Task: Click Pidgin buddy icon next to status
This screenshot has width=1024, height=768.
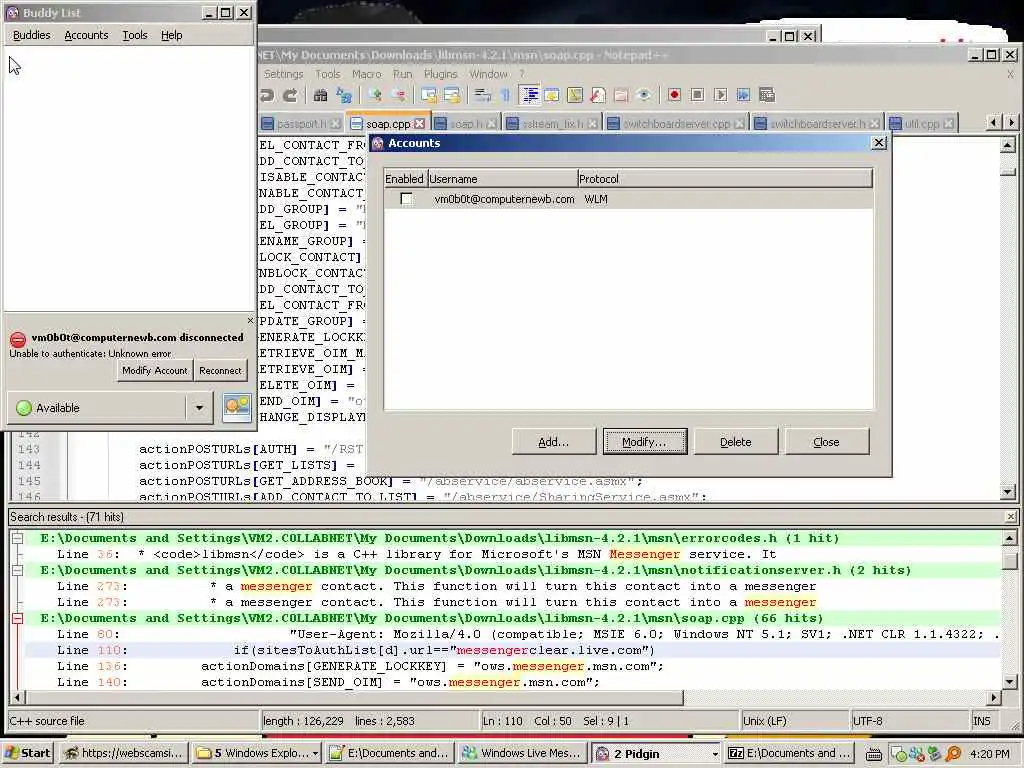Action: pyautogui.click(x=236, y=408)
